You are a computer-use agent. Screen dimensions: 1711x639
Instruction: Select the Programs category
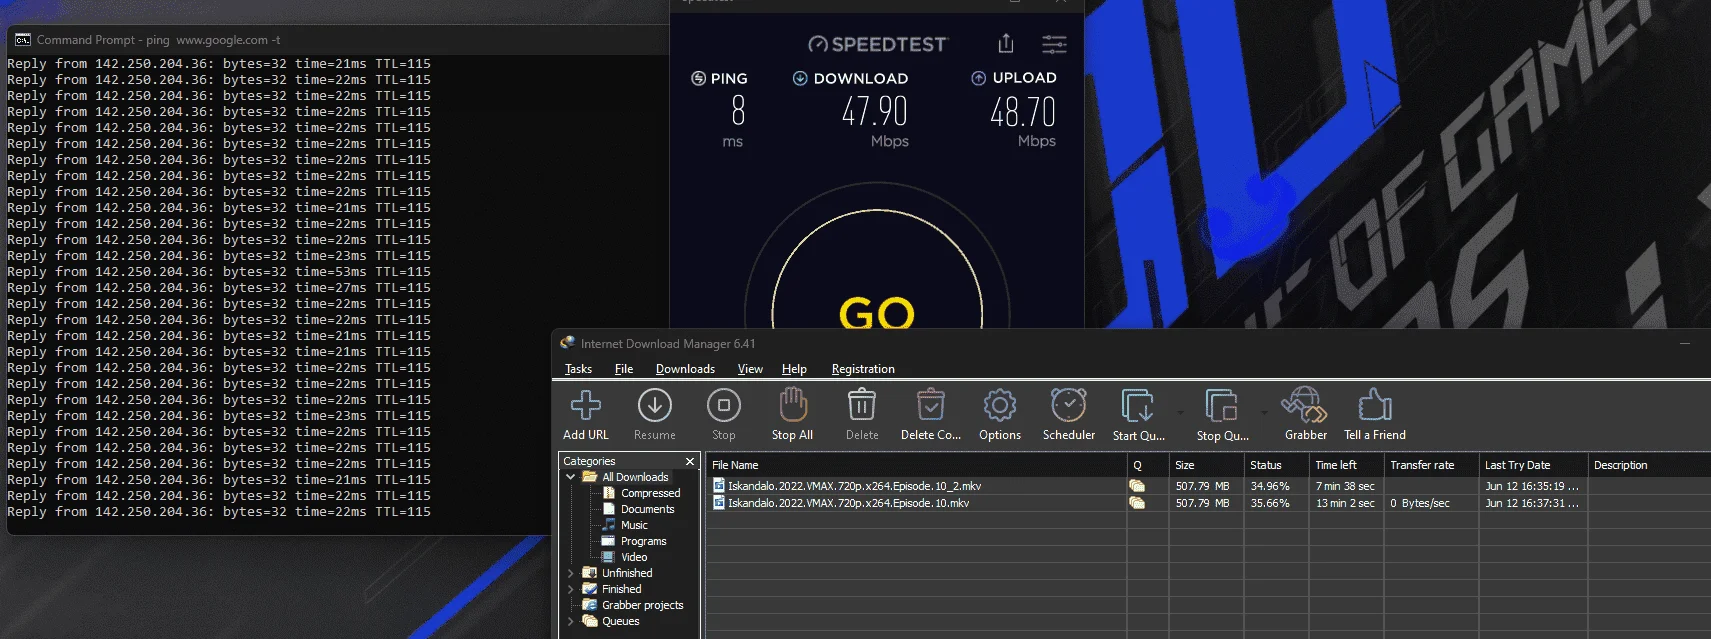pos(643,541)
